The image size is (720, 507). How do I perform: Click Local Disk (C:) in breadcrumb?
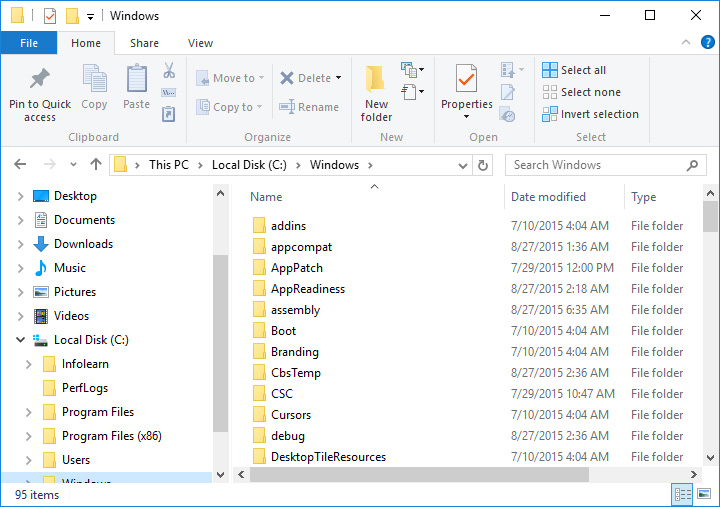249,165
